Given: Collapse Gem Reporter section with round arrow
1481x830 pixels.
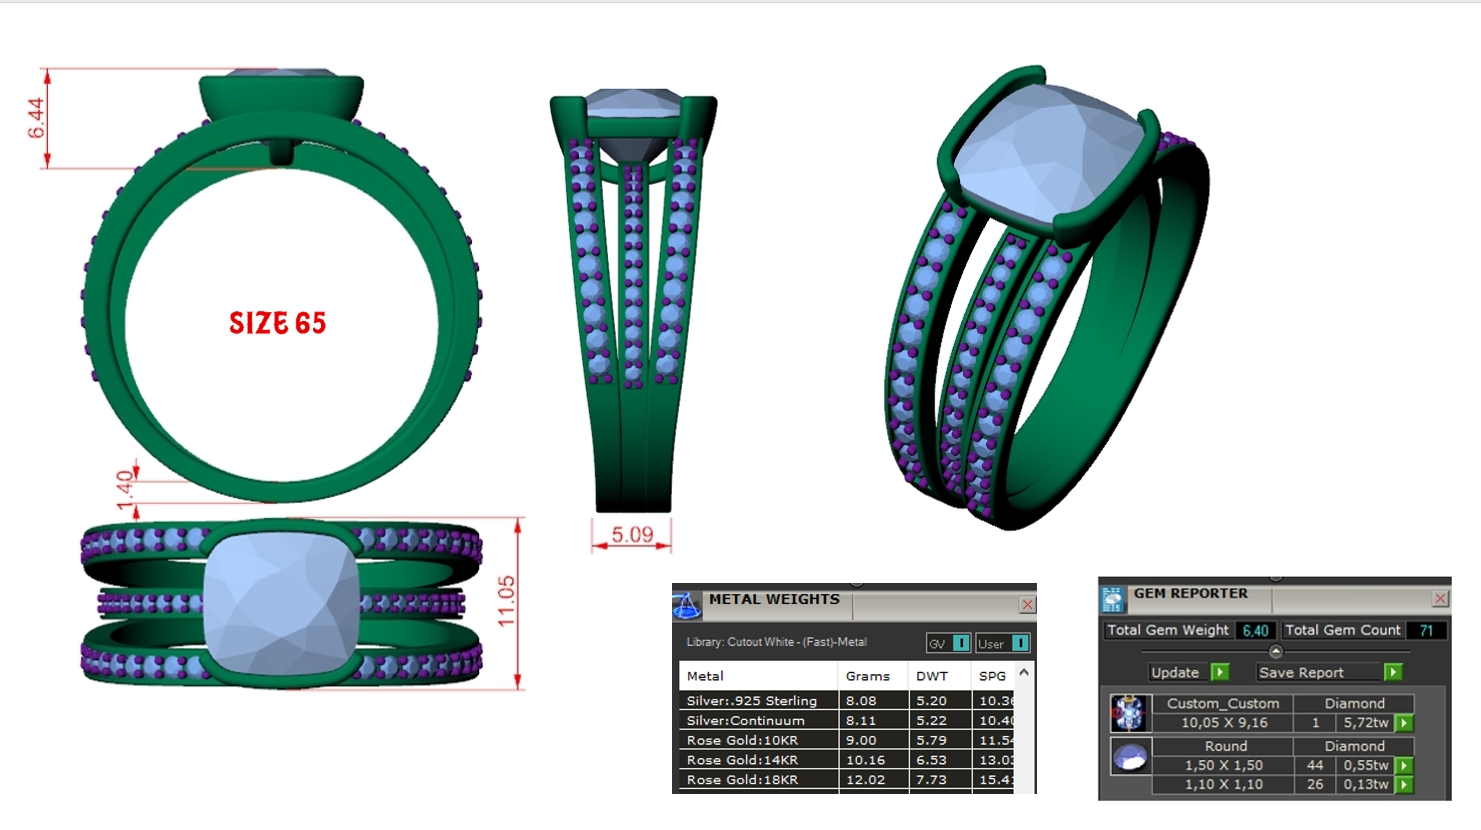Looking at the screenshot, I should point(1275,651).
